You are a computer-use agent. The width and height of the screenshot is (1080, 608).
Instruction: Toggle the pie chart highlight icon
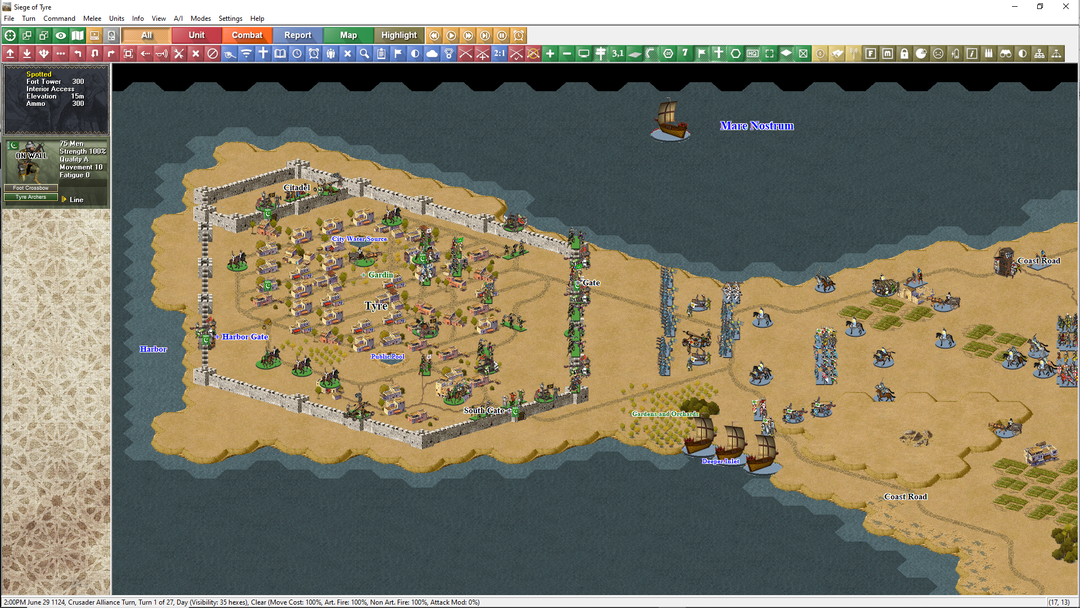tap(921, 53)
